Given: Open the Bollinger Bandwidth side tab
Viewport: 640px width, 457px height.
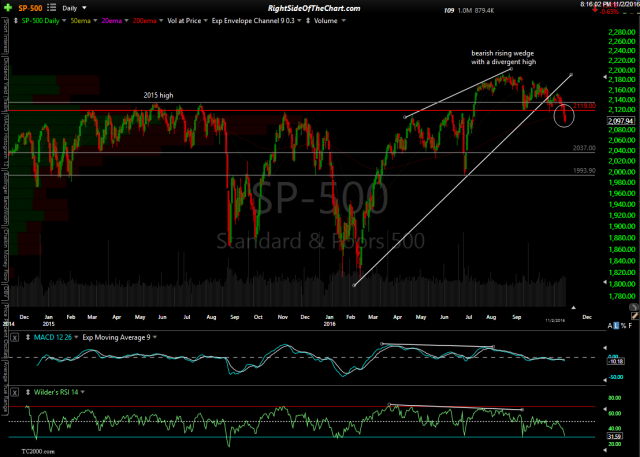Looking at the screenshot, I should tap(5, 197).
